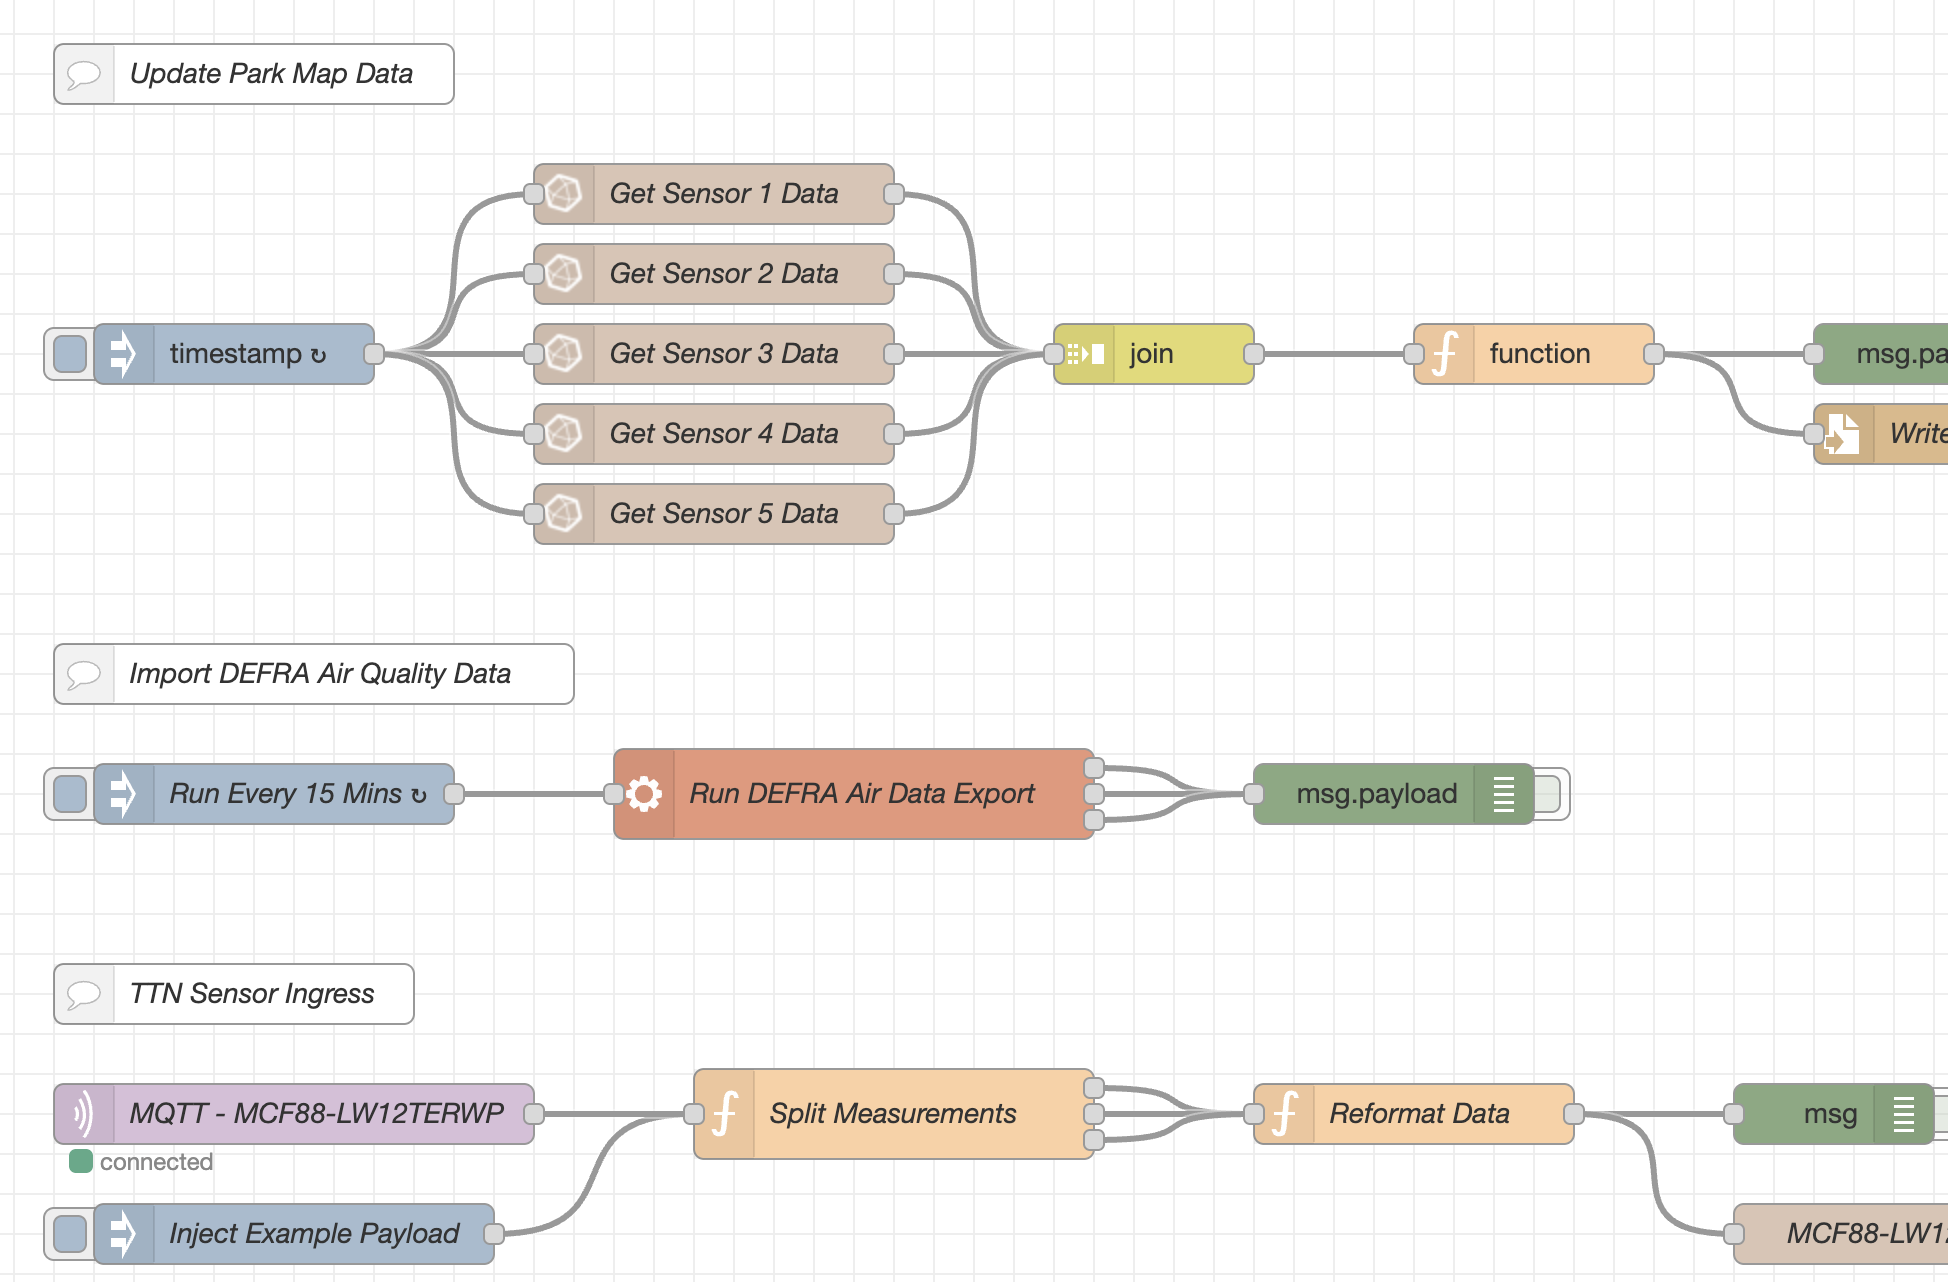
Task: Select the Split Measurements node label
Action: point(893,1114)
